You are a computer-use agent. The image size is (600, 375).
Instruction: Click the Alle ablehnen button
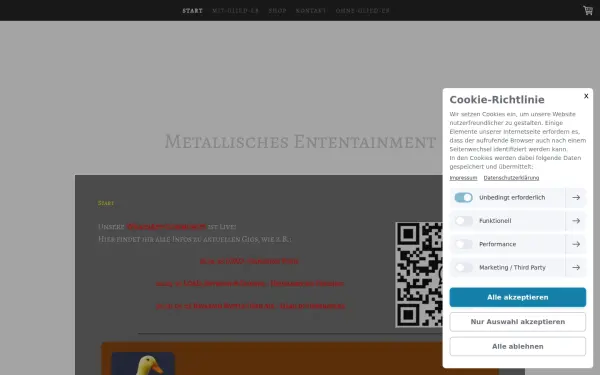(x=517, y=346)
